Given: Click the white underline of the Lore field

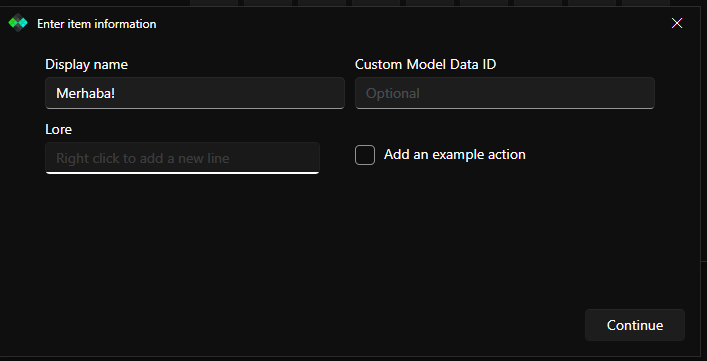Looking at the screenshot, I should (183, 173).
